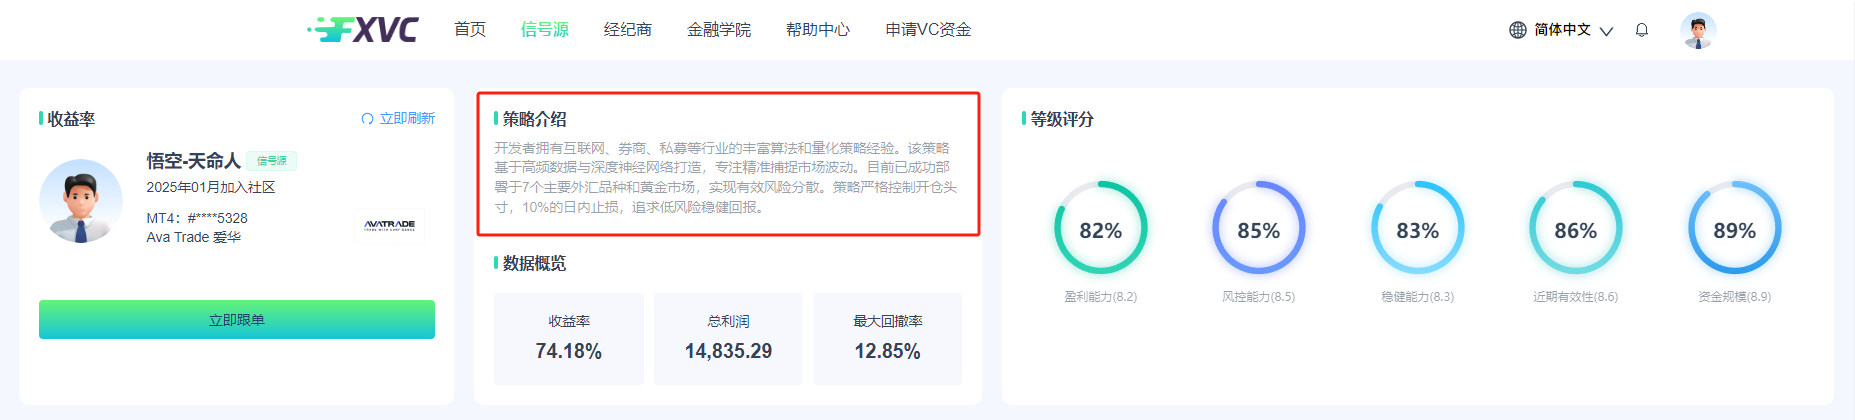
Task: Open the user avatar in header
Action: tap(1698, 30)
